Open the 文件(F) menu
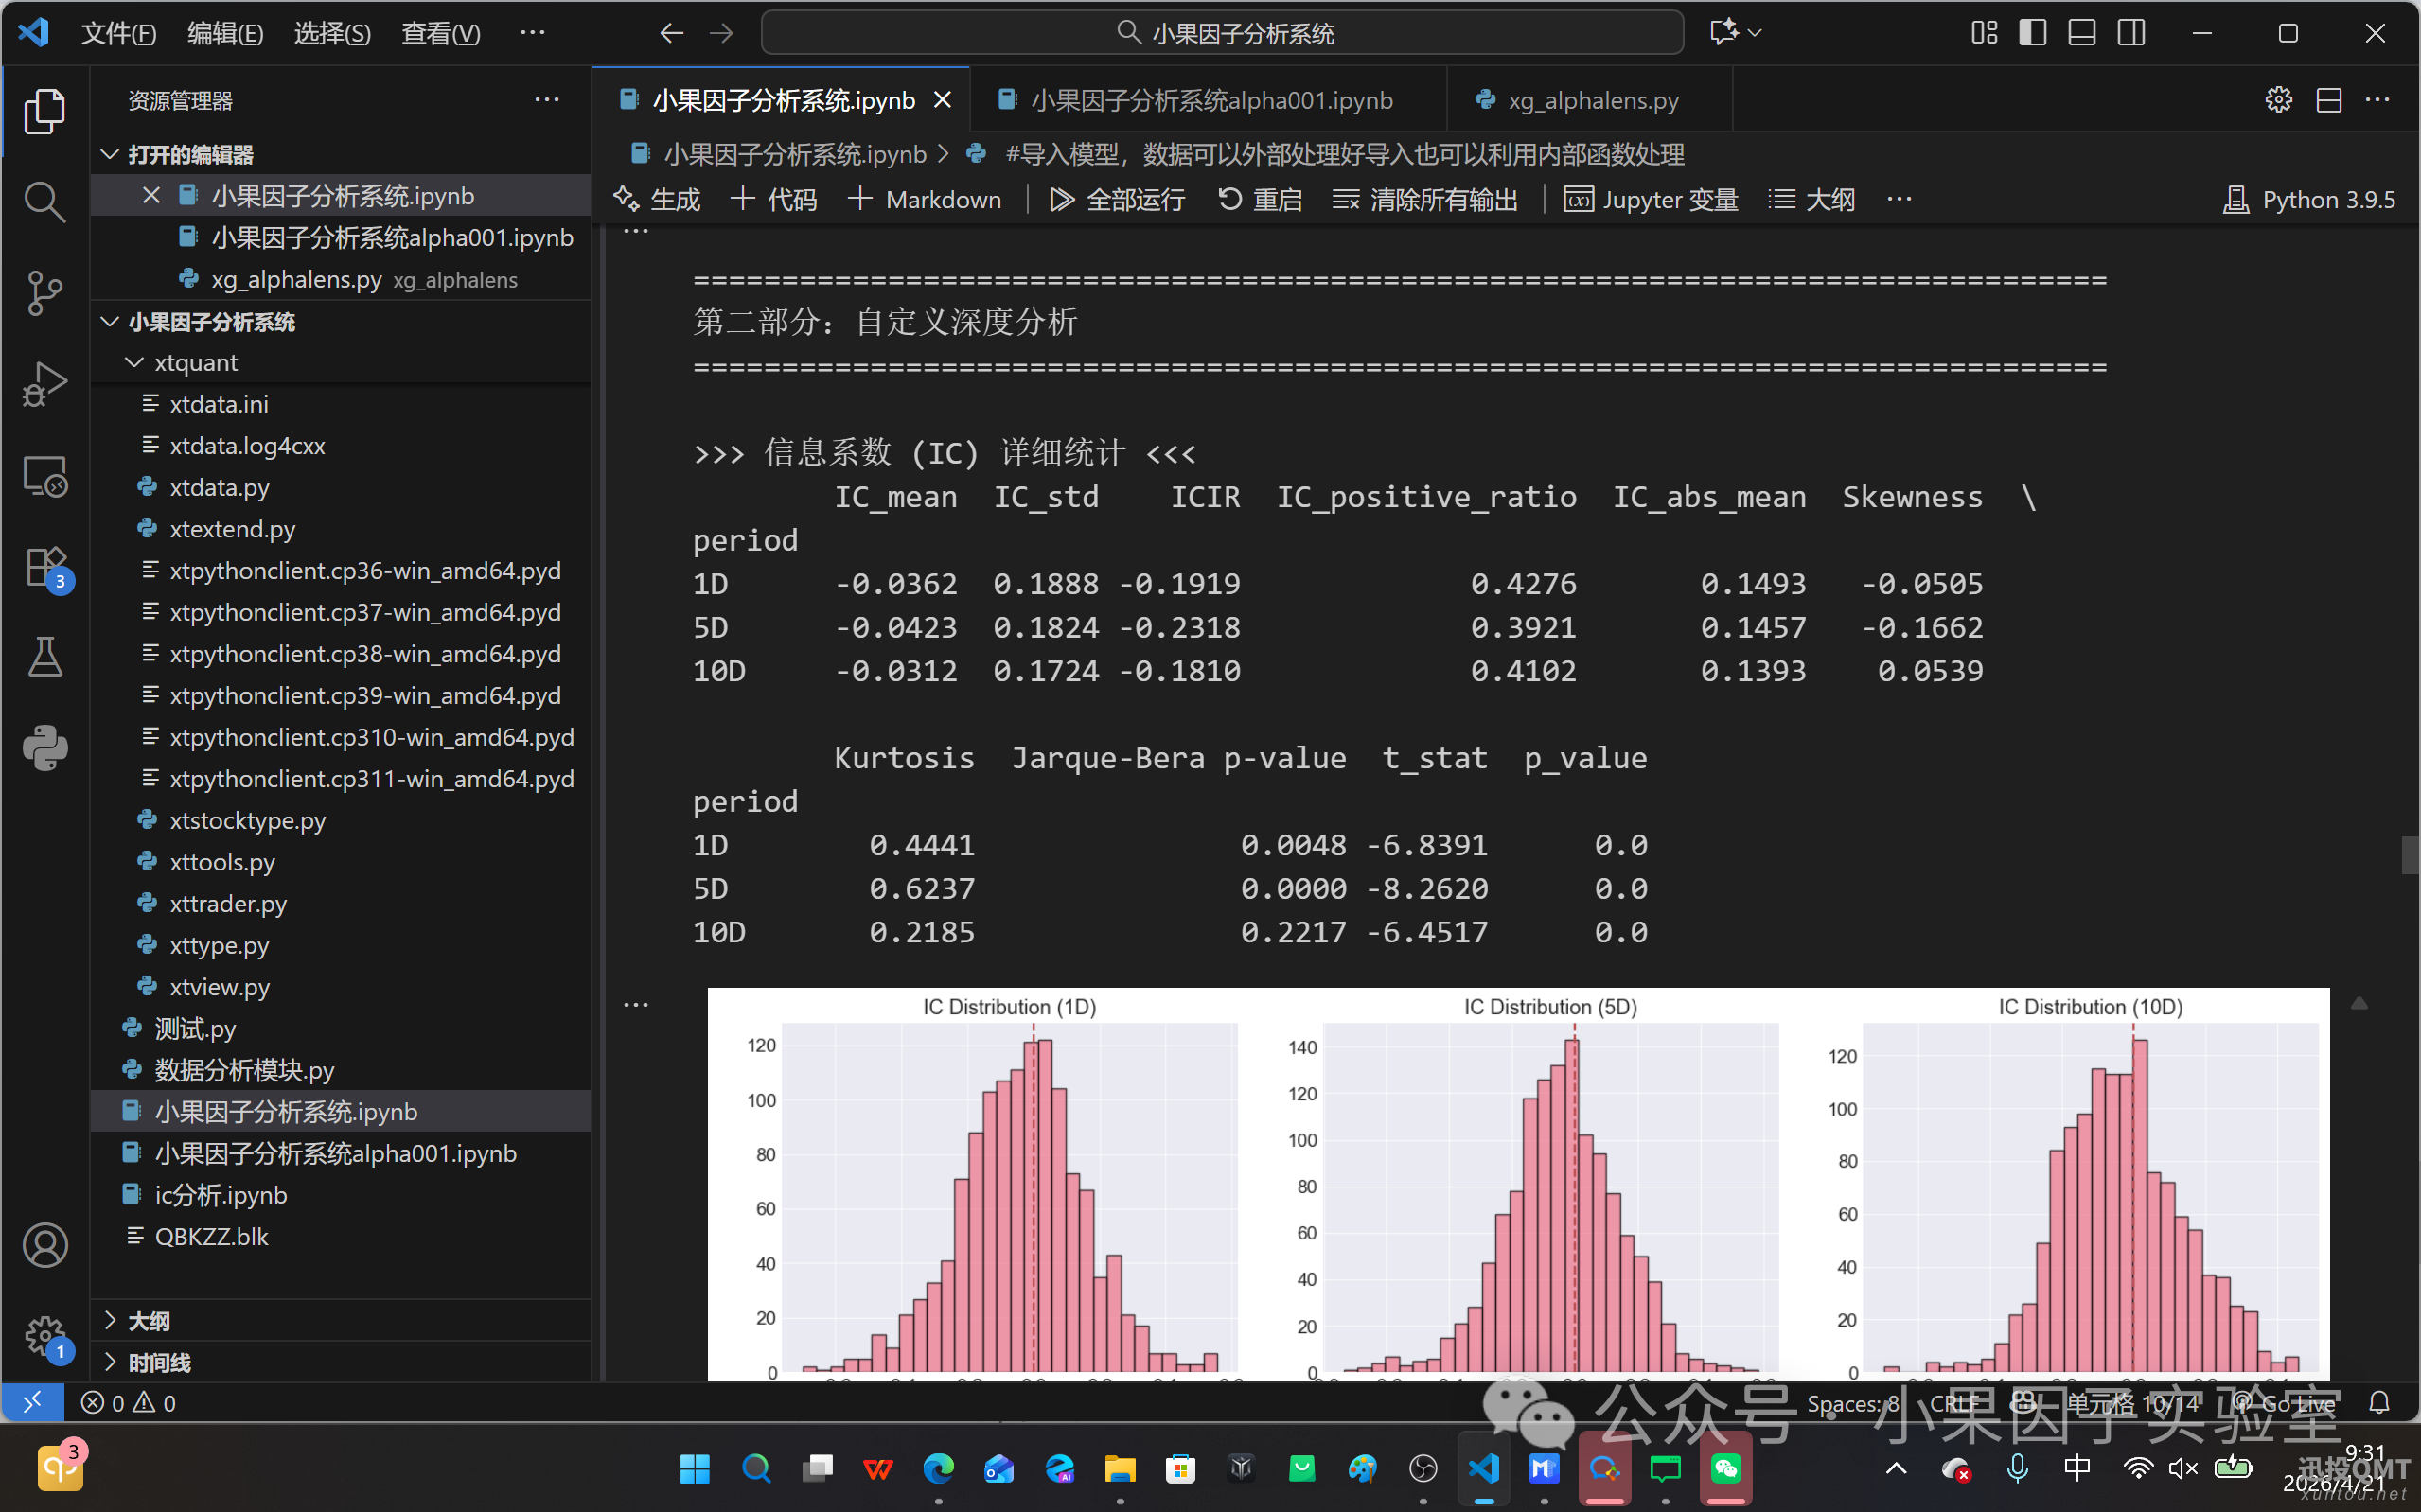 pos(118,33)
